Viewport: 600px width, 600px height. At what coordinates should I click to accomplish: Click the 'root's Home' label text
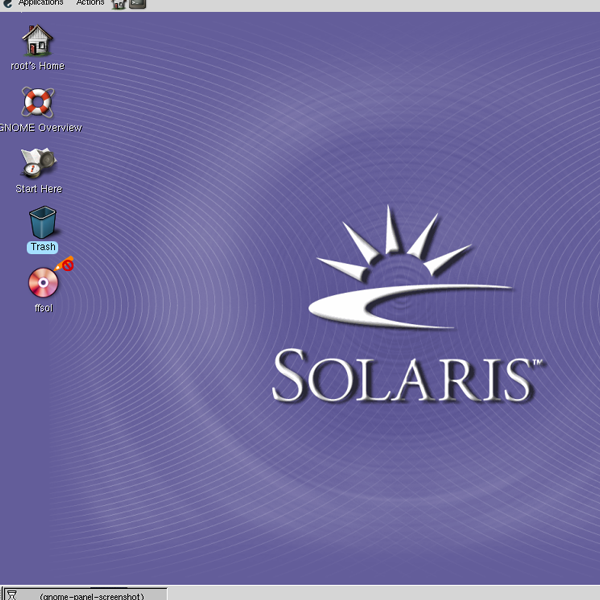(x=38, y=66)
